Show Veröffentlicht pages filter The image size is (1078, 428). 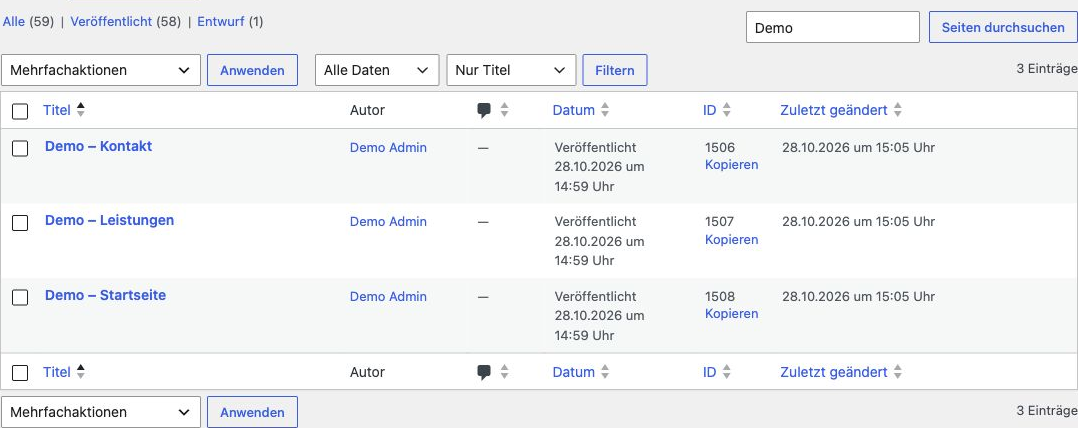111,21
